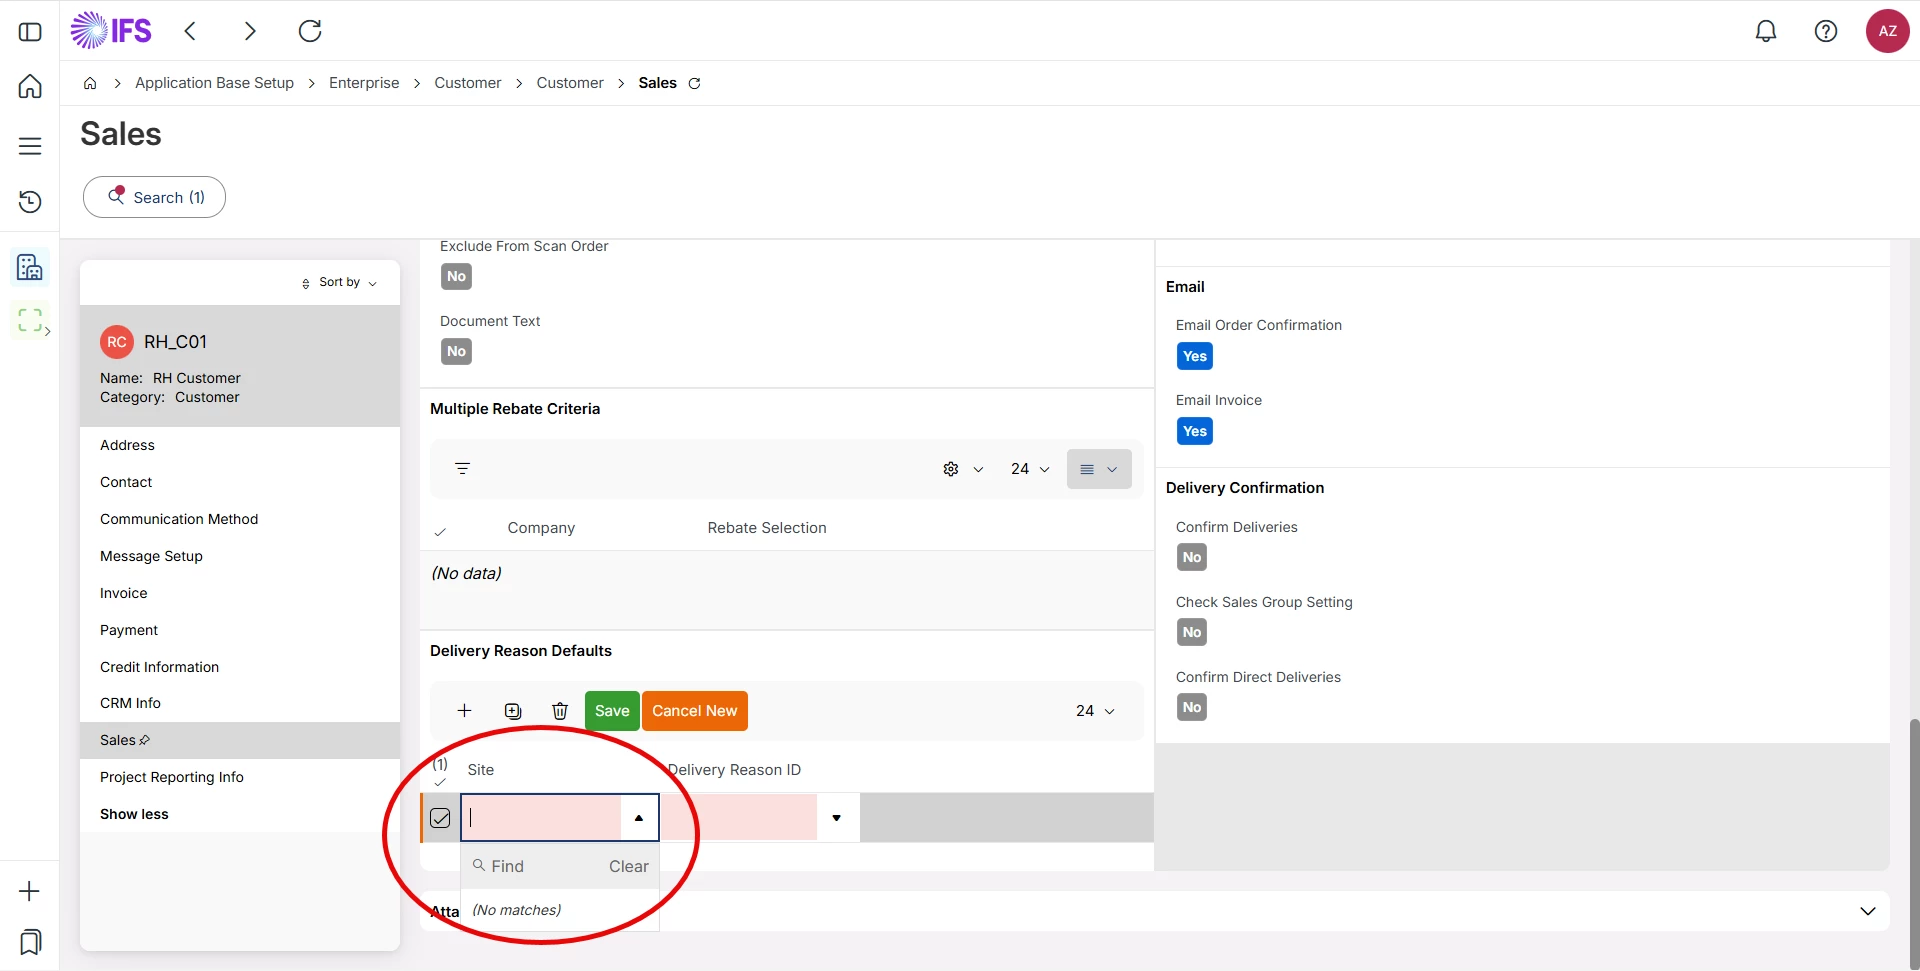This screenshot has width=1920, height=971.
Task: Toggle Confirm Direct Deliveries No
Action: pos(1192,708)
